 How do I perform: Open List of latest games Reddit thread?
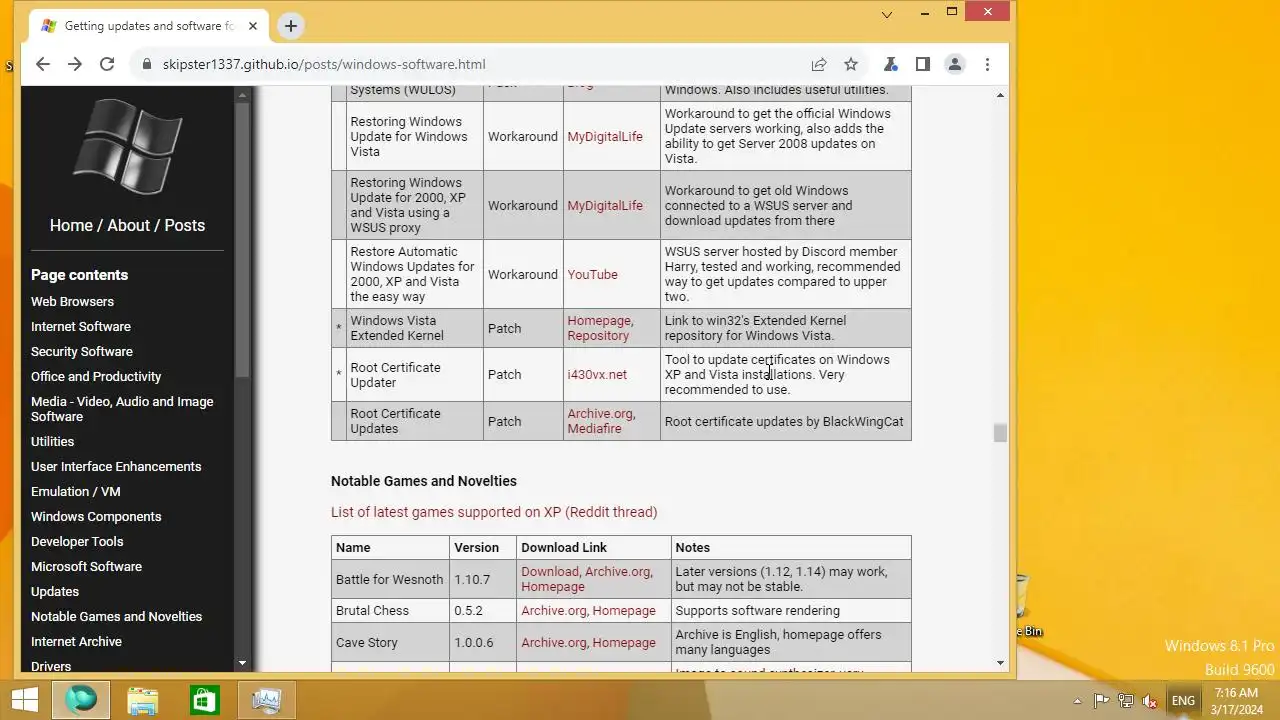494,512
